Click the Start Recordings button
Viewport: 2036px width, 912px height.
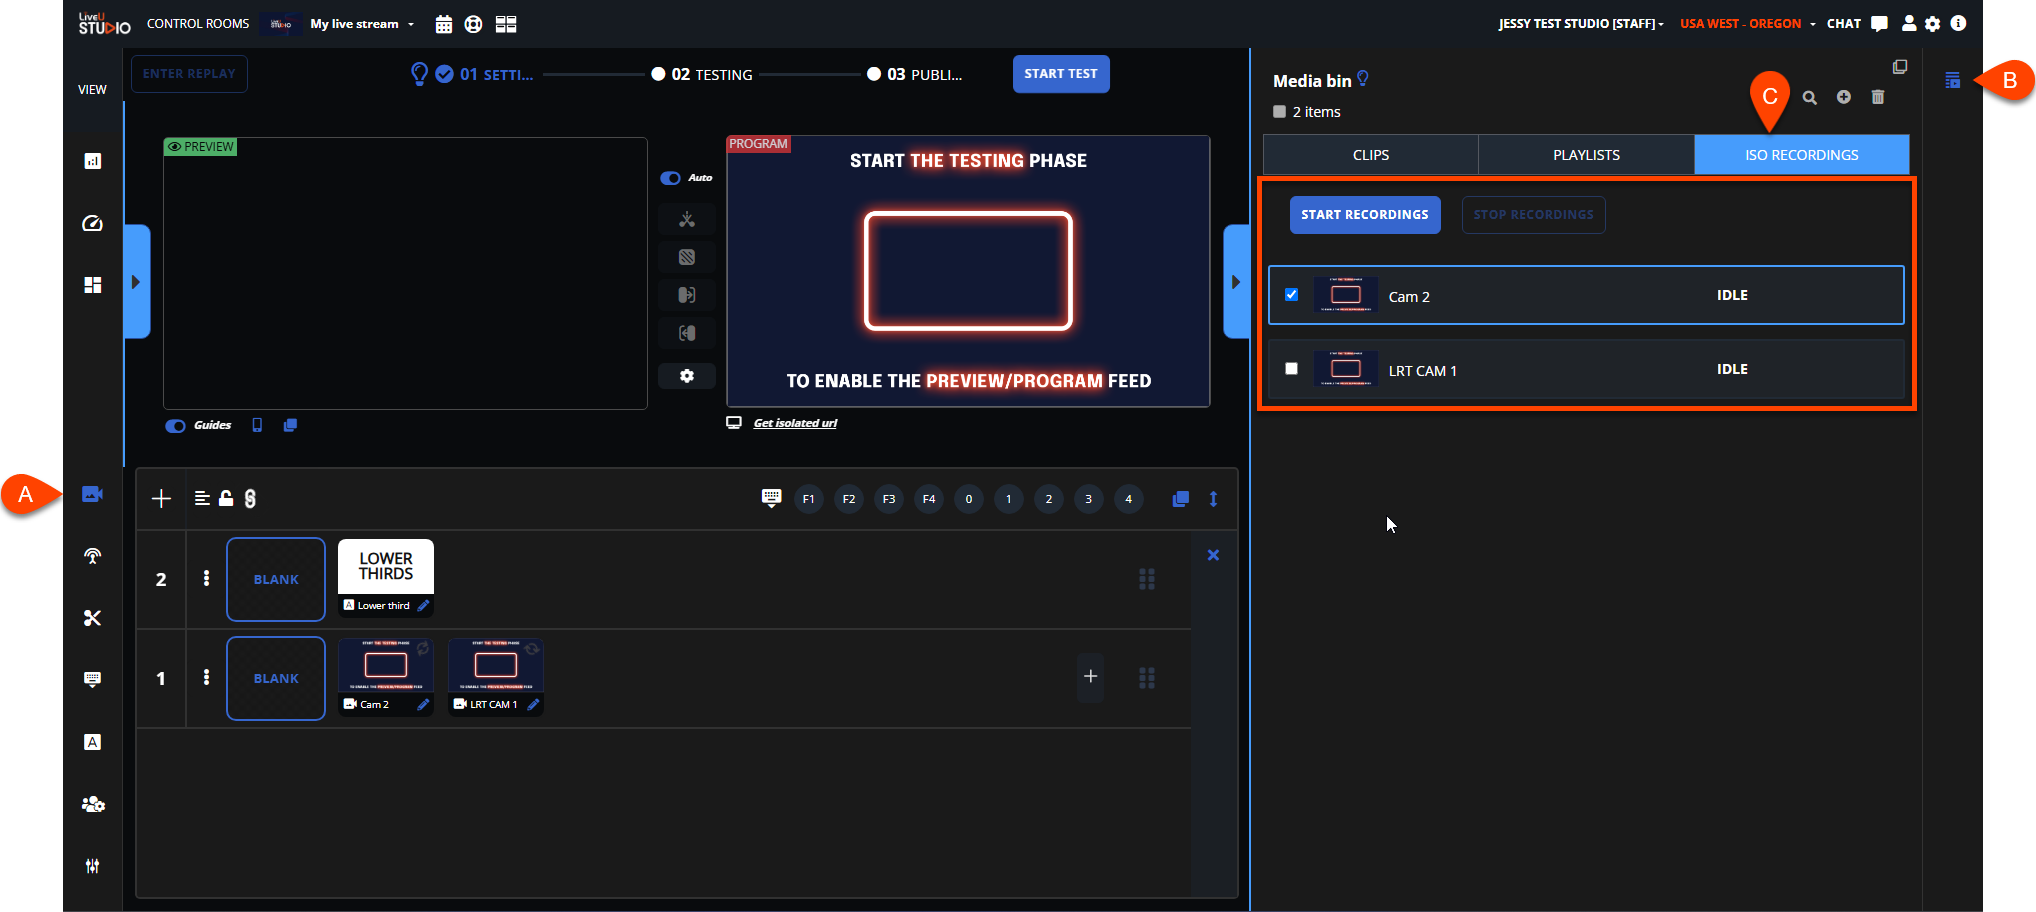click(x=1364, y=215)
